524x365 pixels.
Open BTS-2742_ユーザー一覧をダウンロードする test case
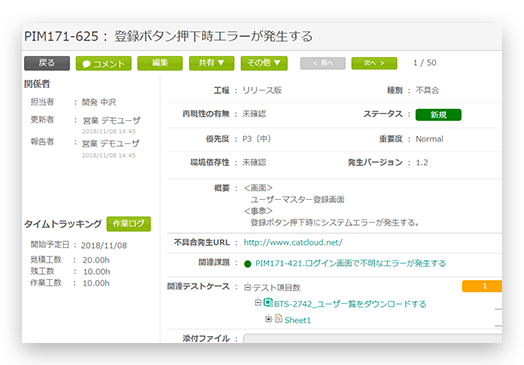tap(350, 304)
